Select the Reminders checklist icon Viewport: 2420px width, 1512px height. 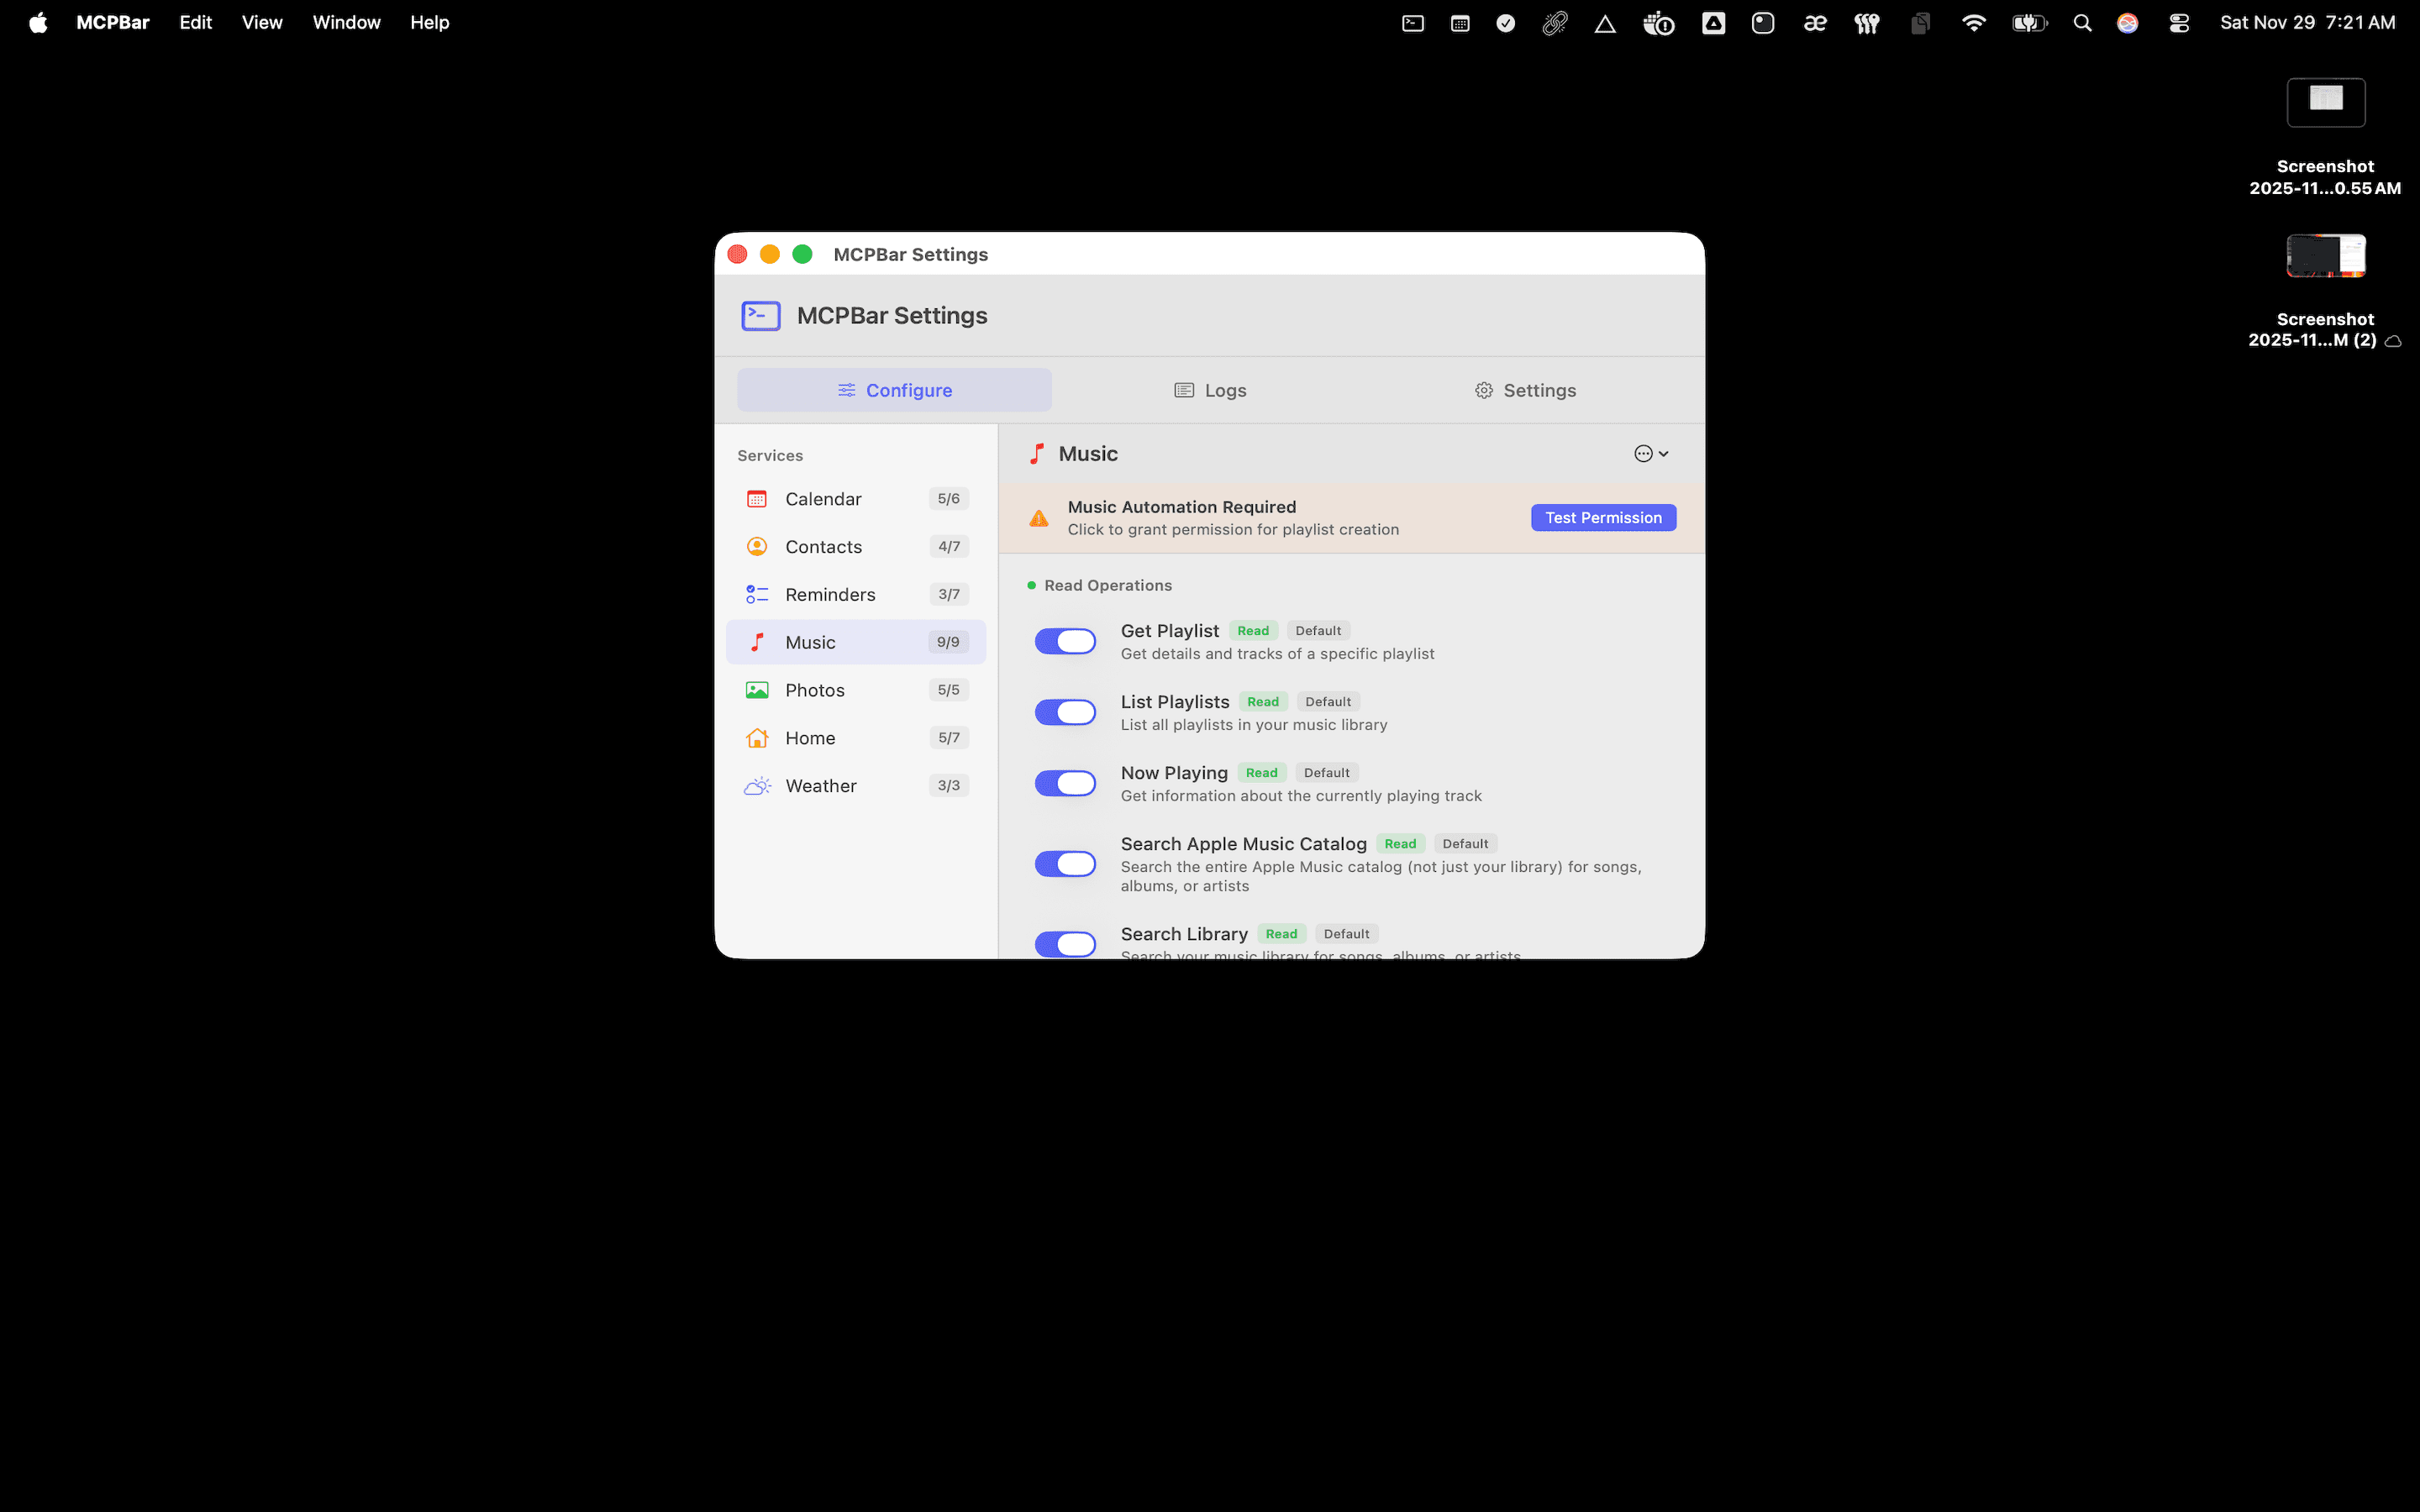[757, 593]
